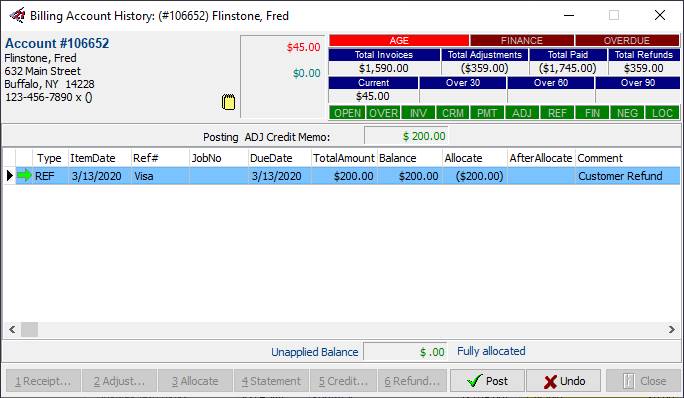
Task: Post the refund with the Post button
Action: pos(487,381)
